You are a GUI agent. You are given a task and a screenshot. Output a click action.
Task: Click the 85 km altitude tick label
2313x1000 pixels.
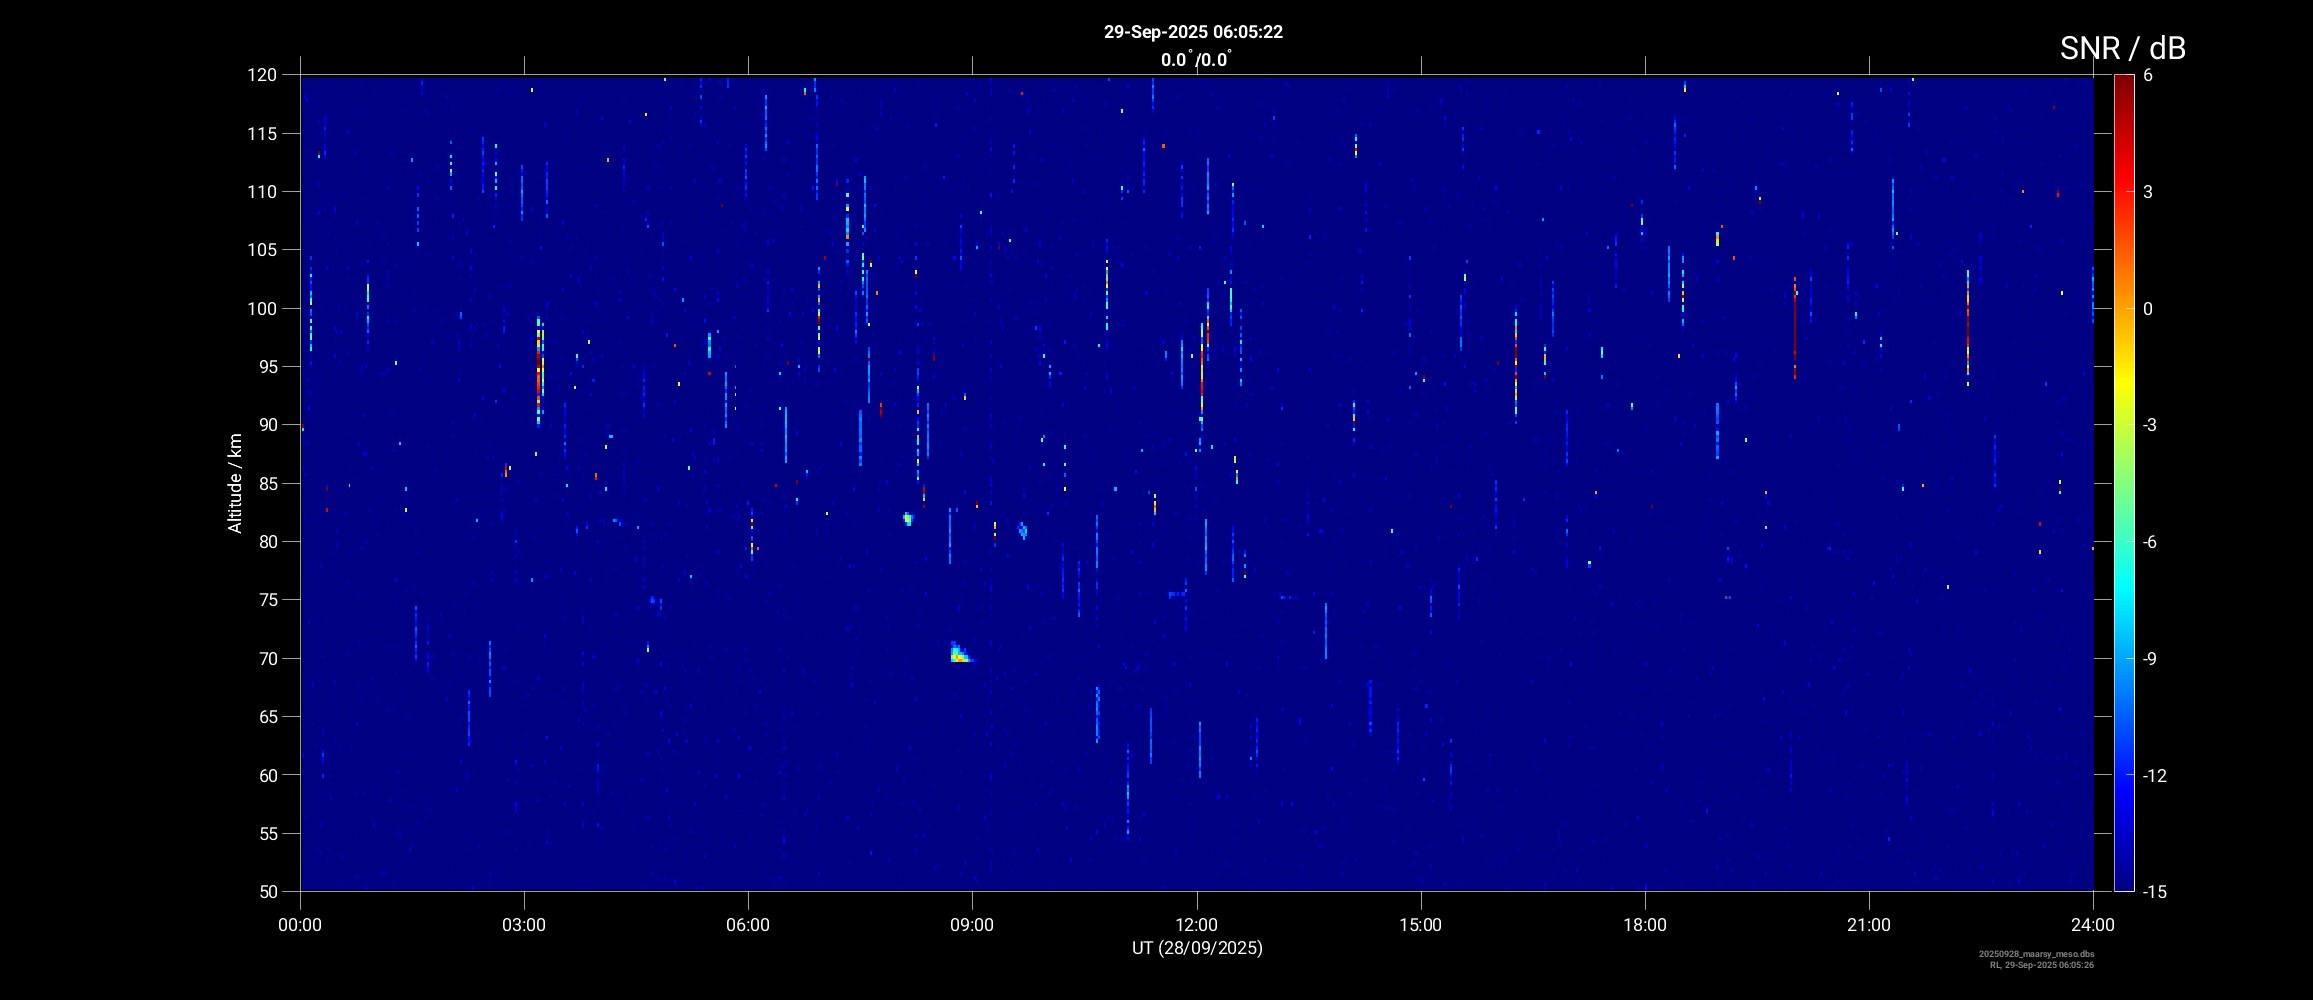(x=265, y=484)
